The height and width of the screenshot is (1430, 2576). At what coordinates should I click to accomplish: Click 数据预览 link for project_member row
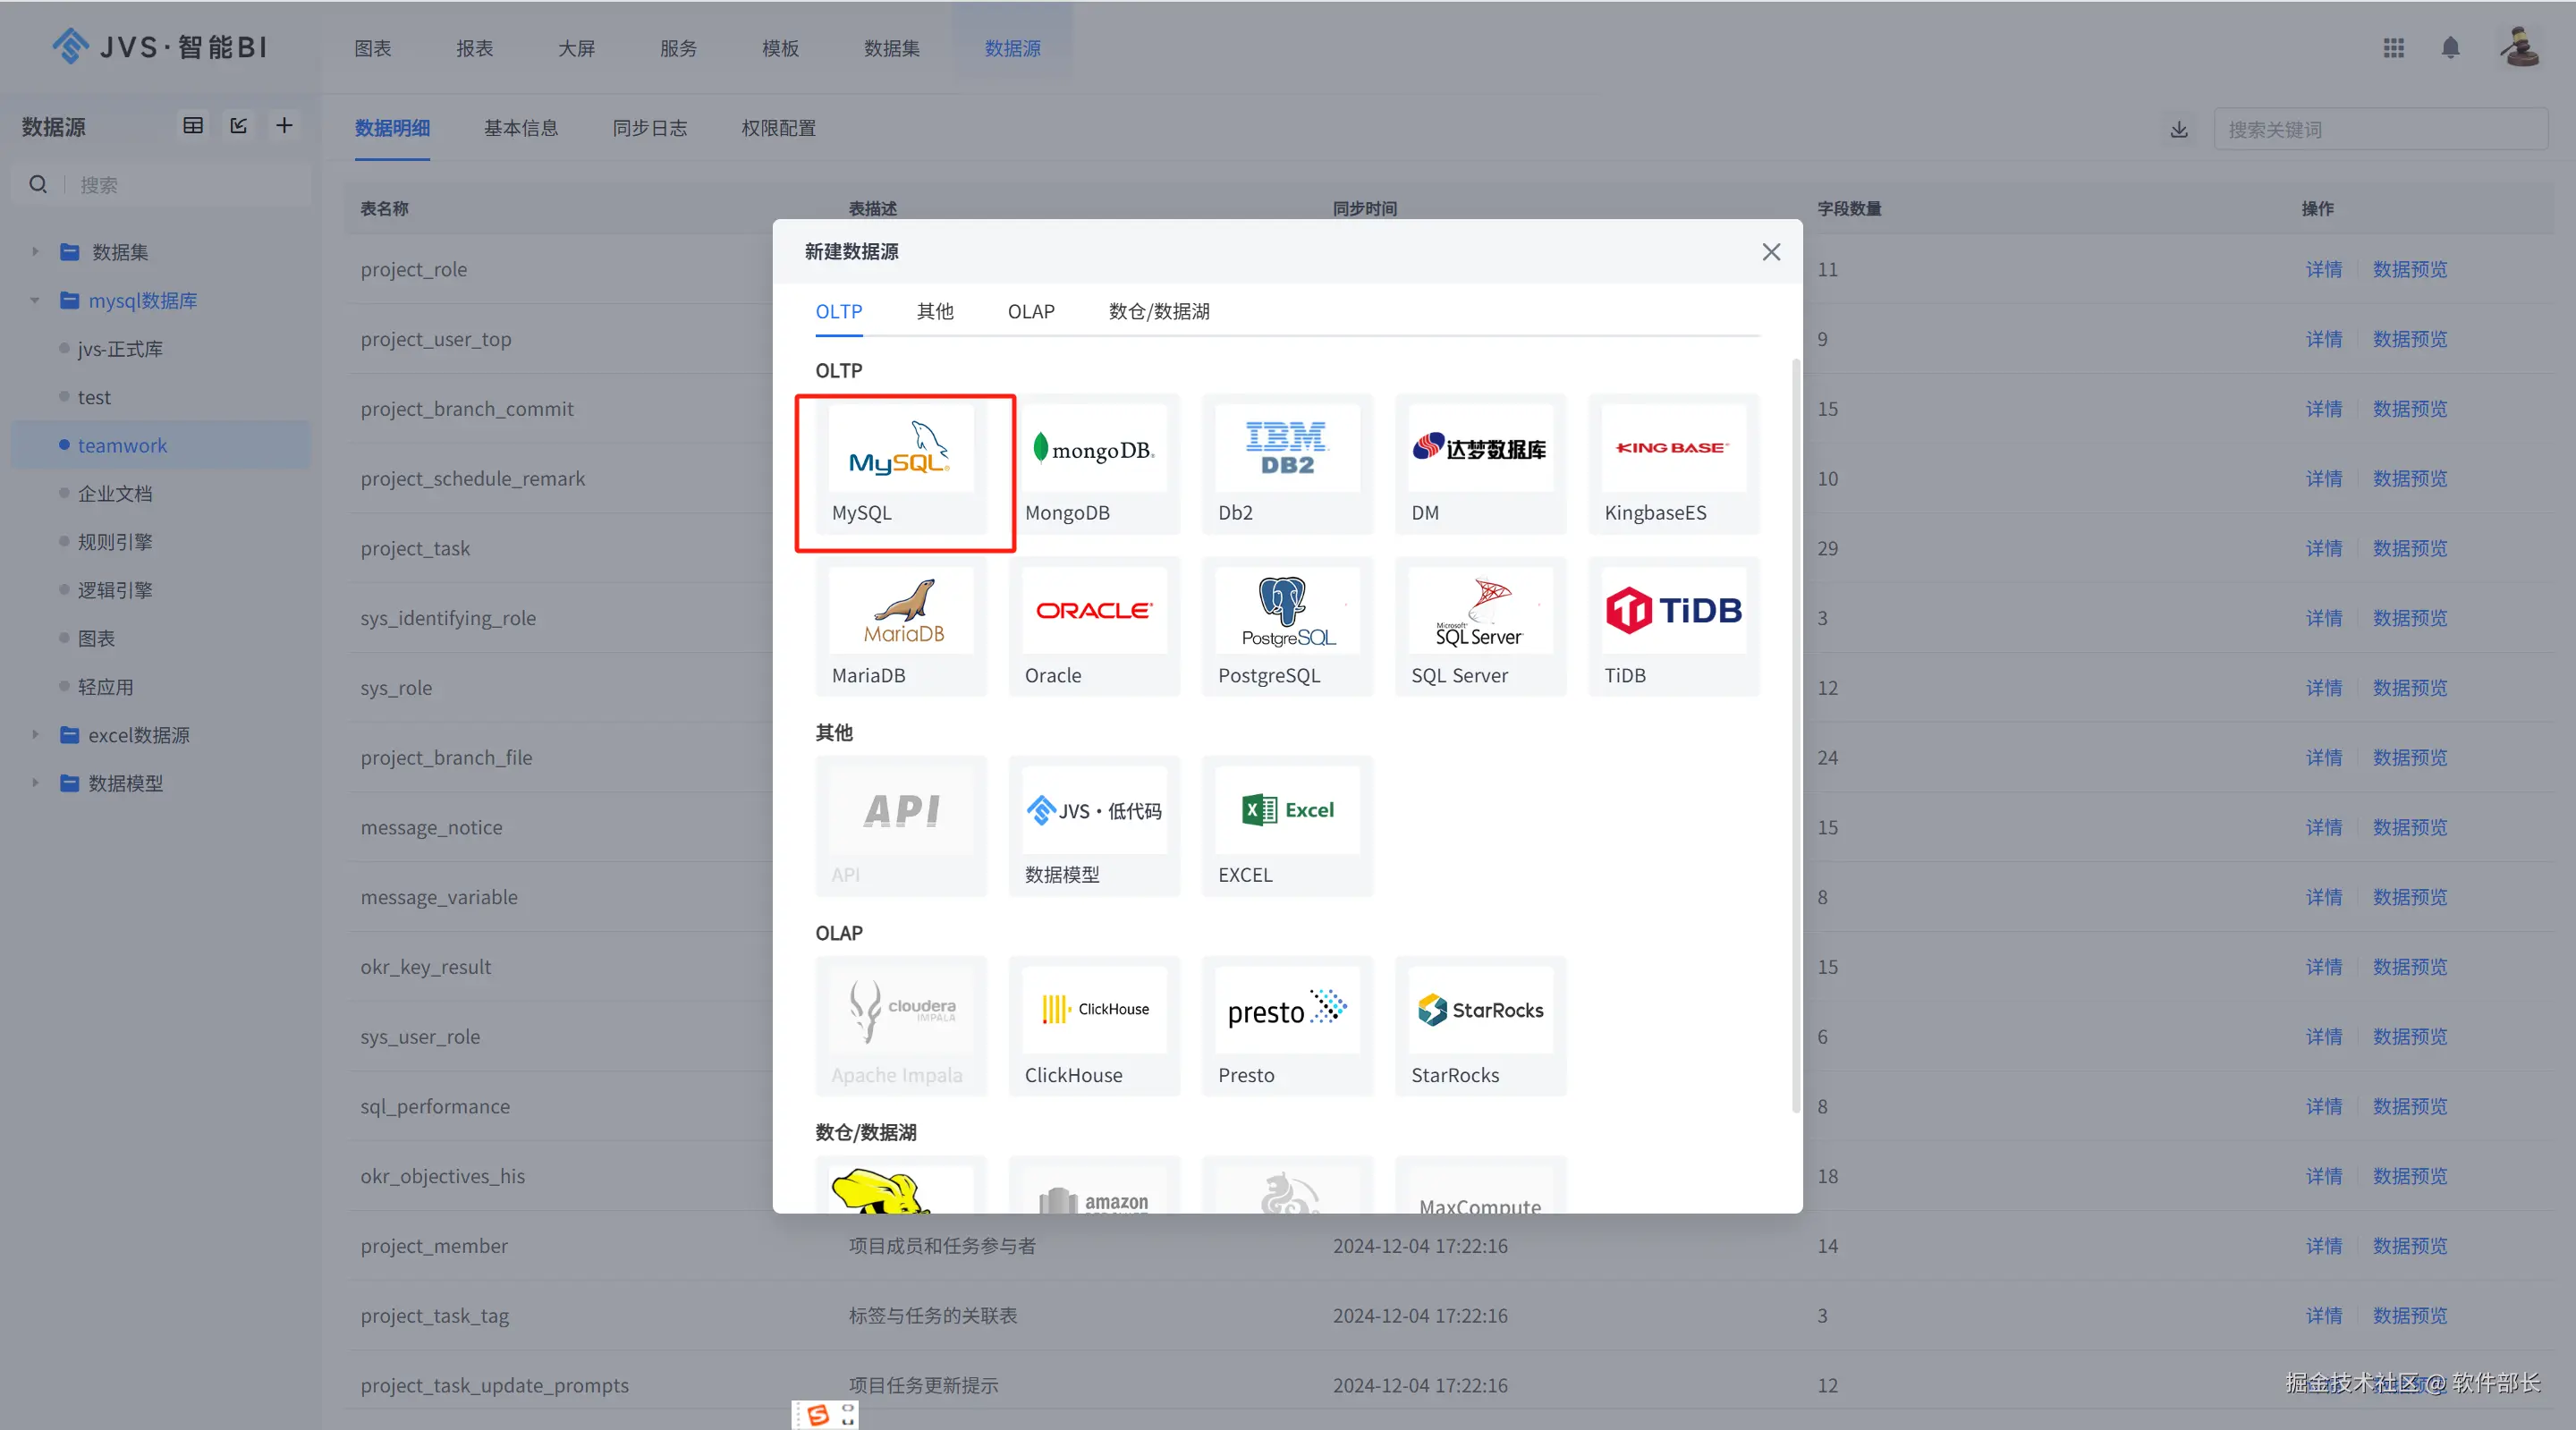[x=2409, y=1246]
